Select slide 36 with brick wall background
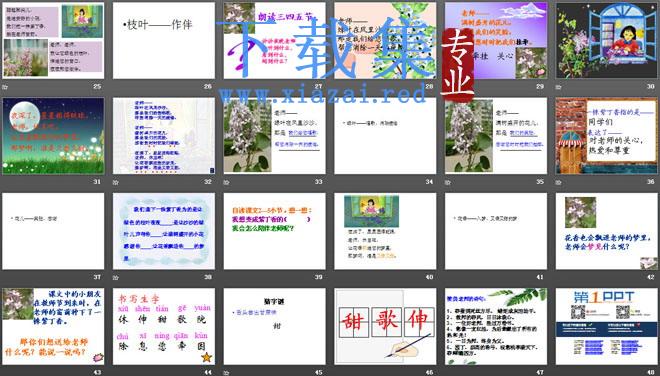Viewport: 660px width, 376px height. coord(607,136)
